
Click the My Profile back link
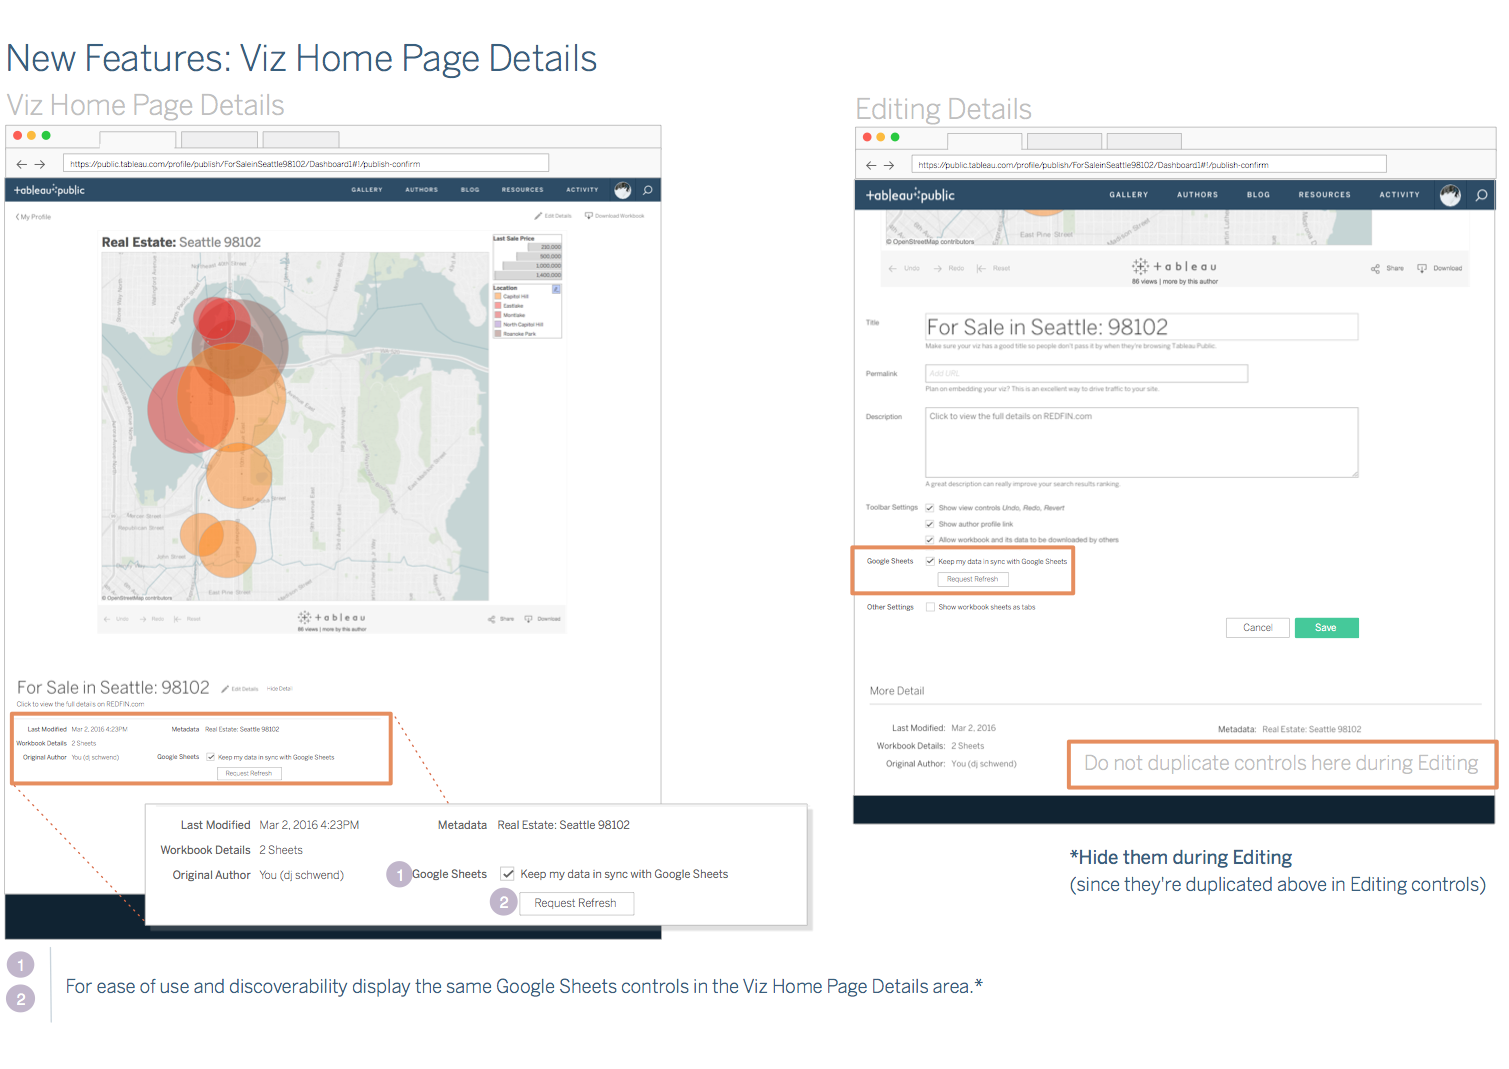point(33,217)
